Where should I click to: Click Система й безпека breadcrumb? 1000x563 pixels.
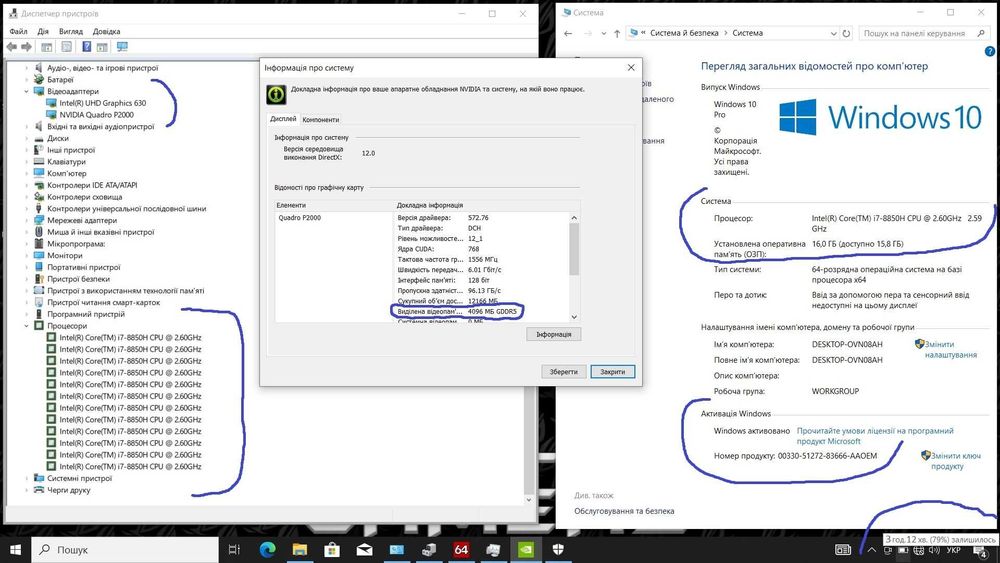tap(684, 33)
